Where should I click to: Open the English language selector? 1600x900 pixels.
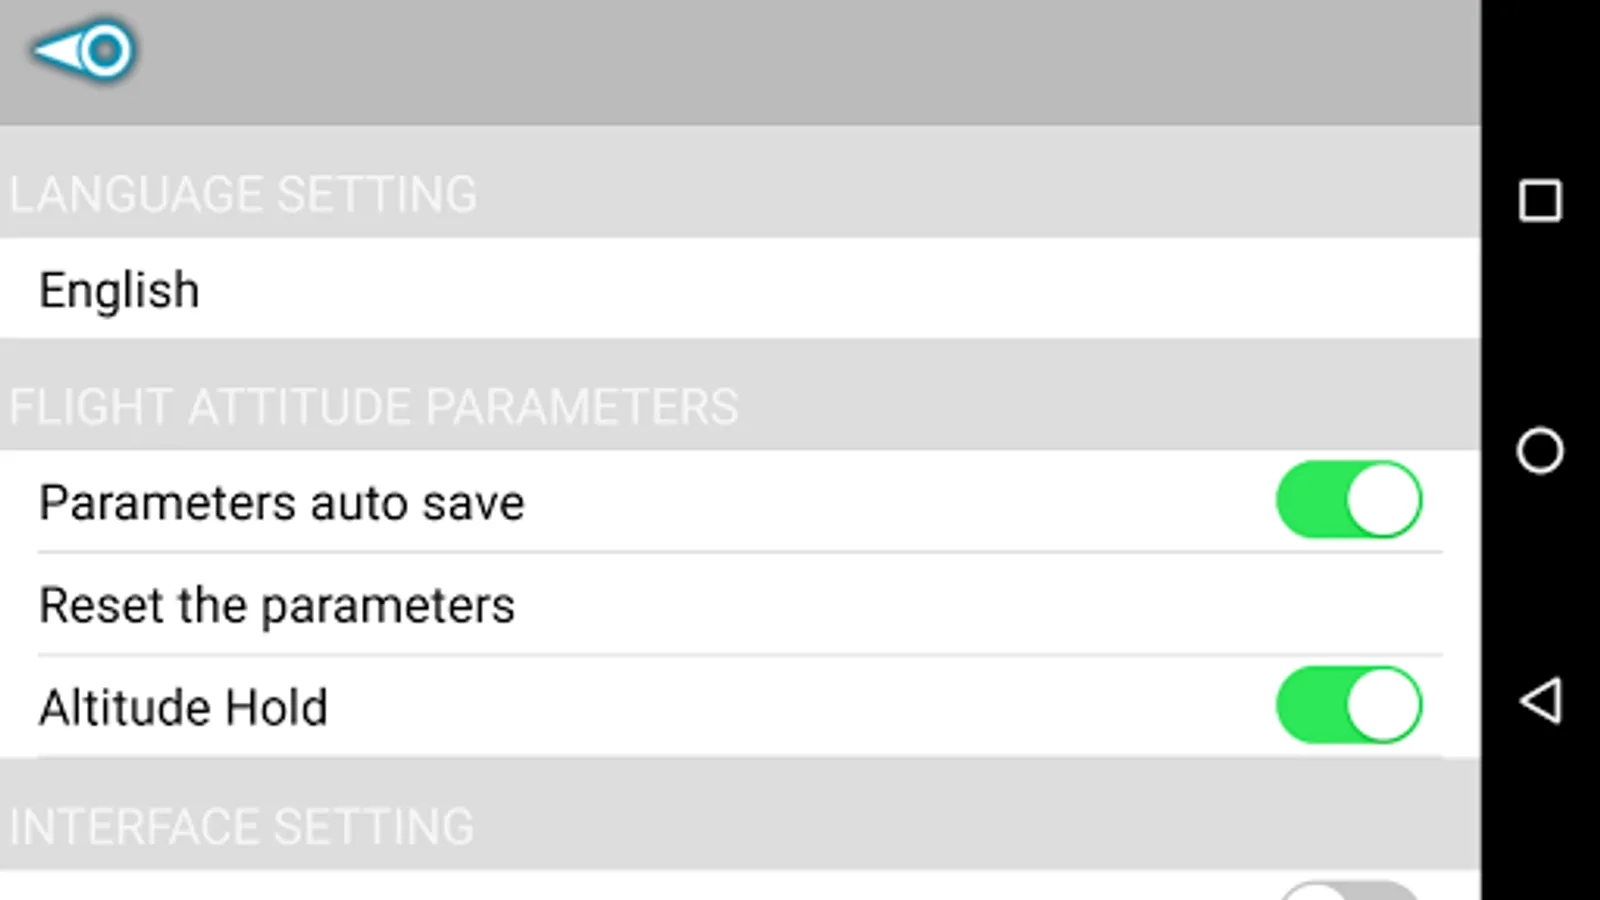pyautogui.click(x=740, y=290)
